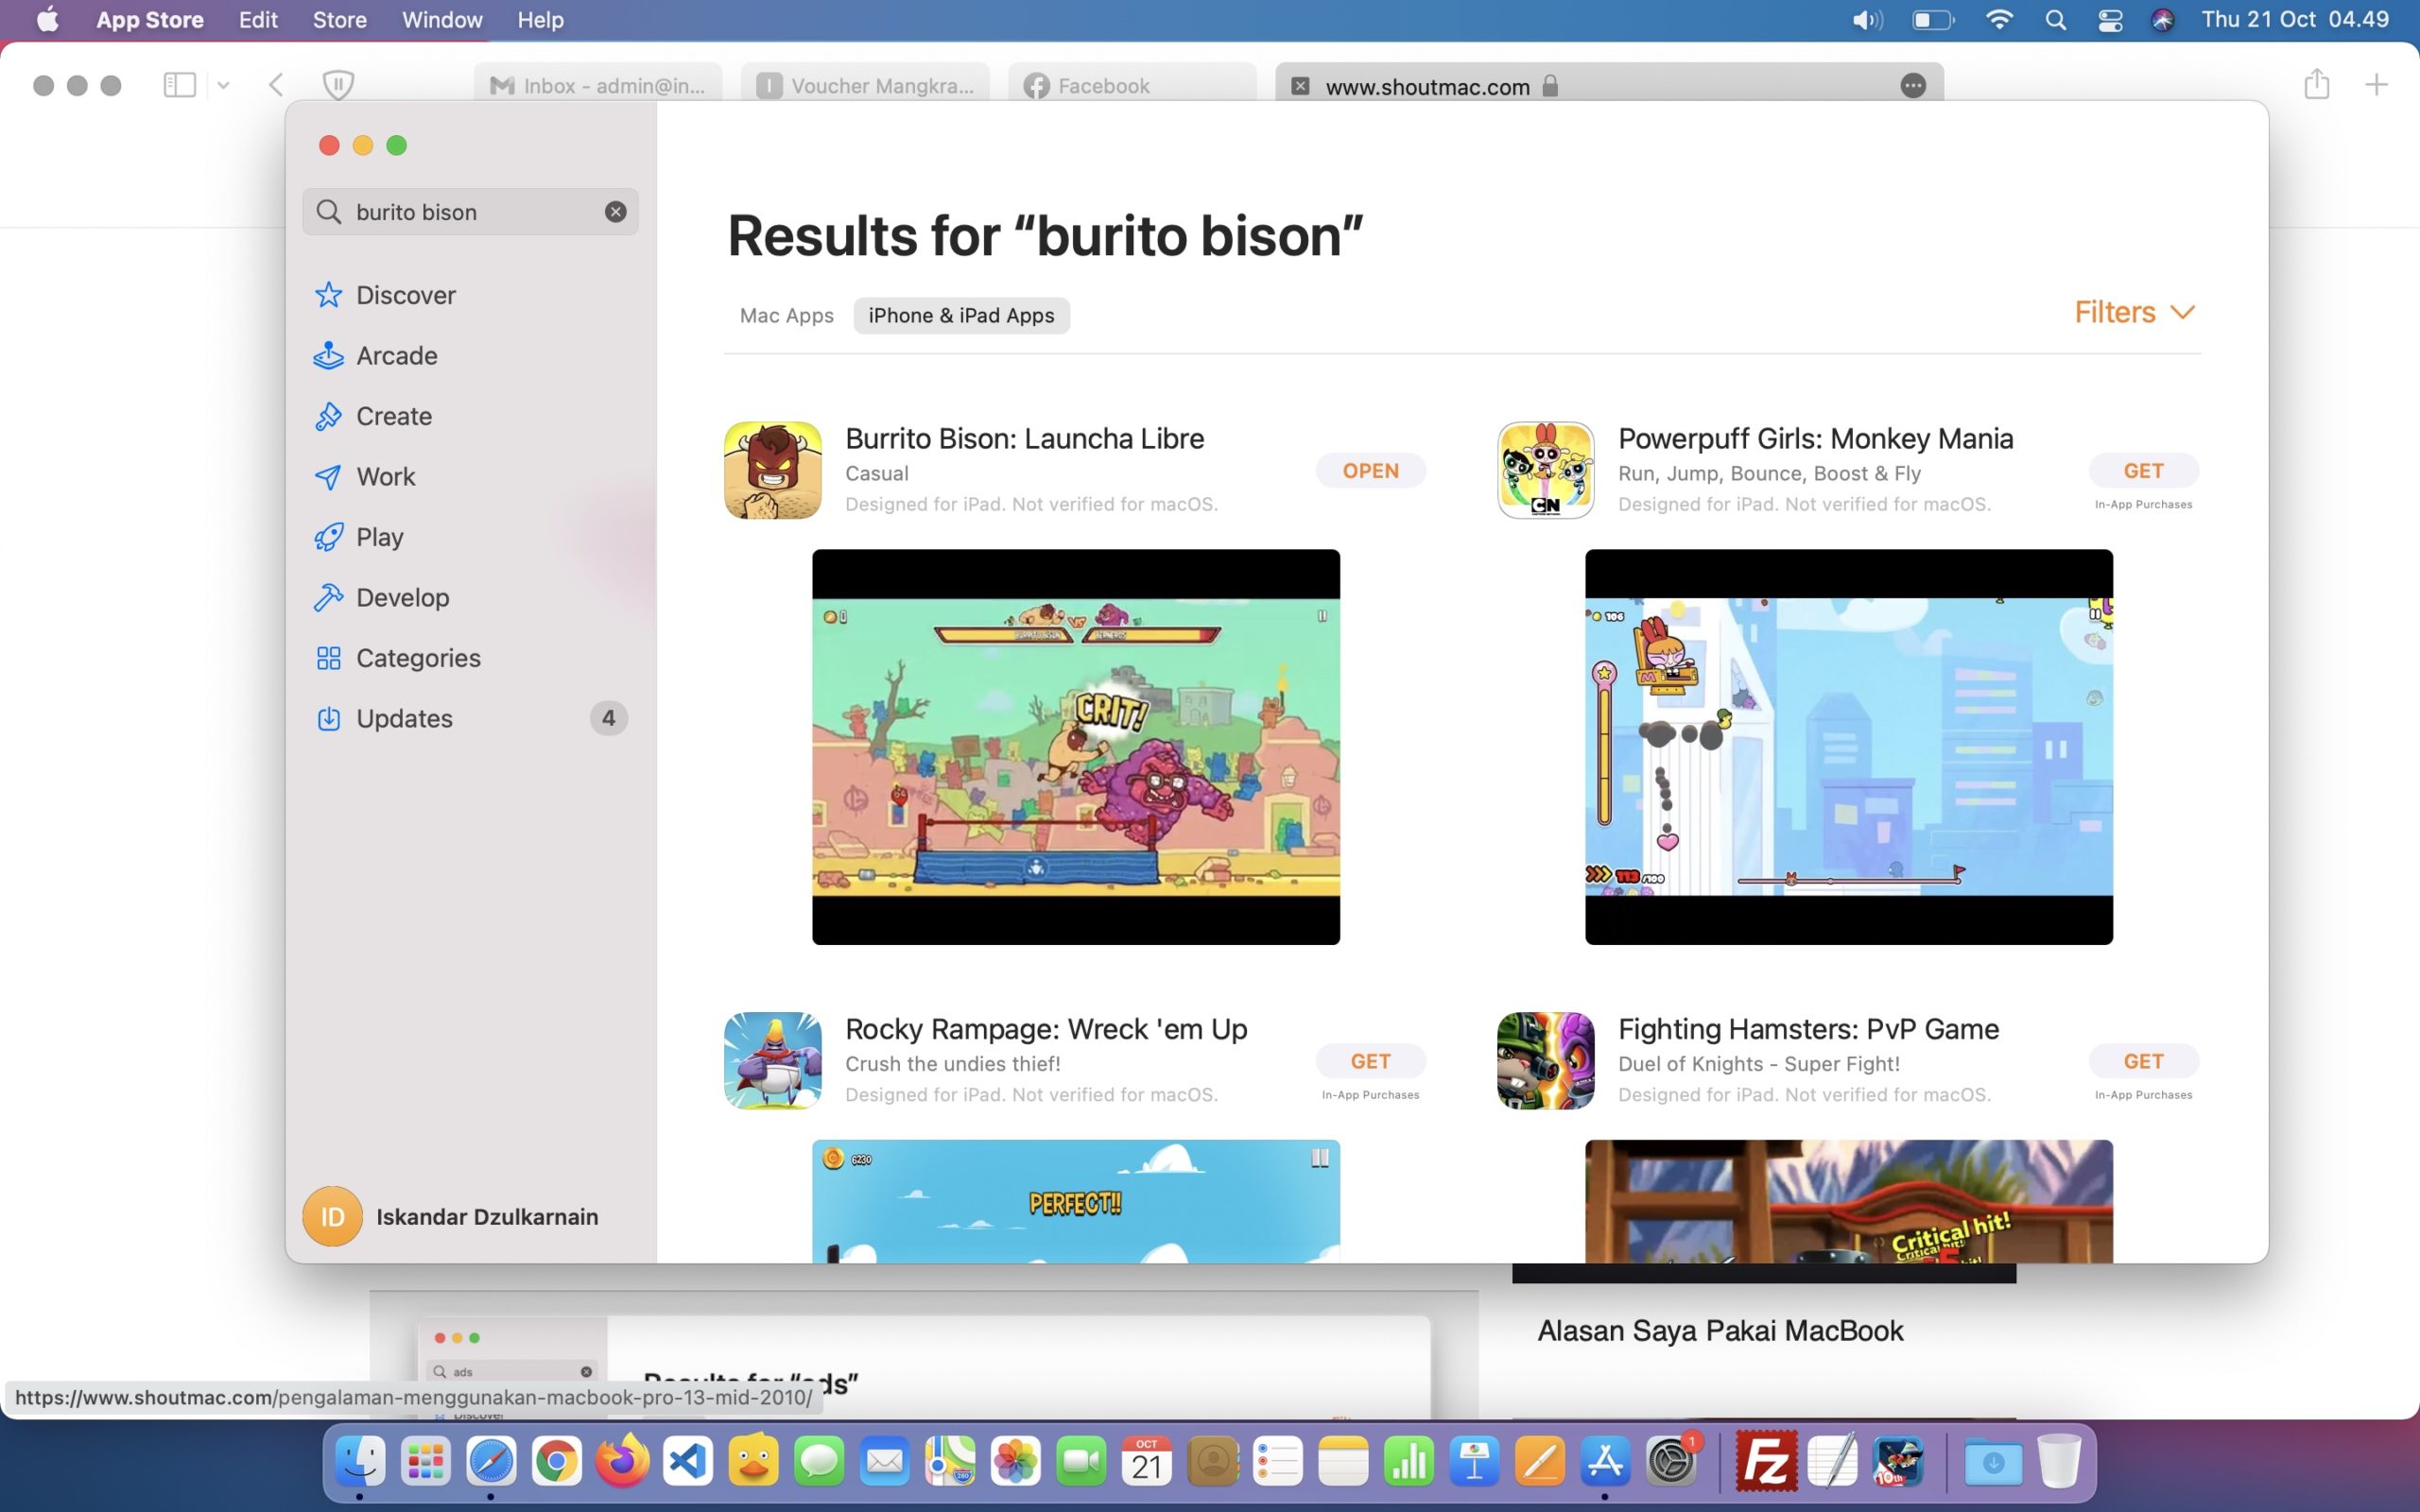View Rocky Rampage PERFECT screenshot

(x=1076, y=1201)
